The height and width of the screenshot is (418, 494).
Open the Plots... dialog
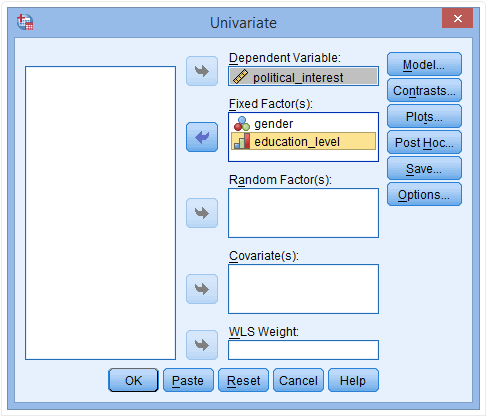pos(424,116)
